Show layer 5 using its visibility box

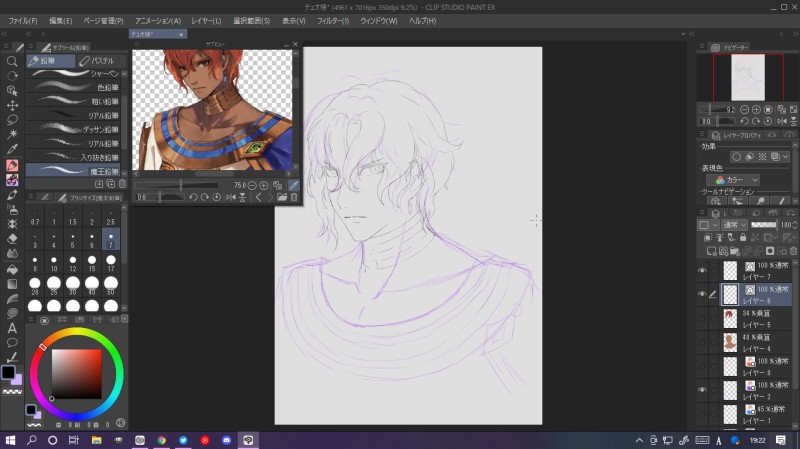coord(702,318)
